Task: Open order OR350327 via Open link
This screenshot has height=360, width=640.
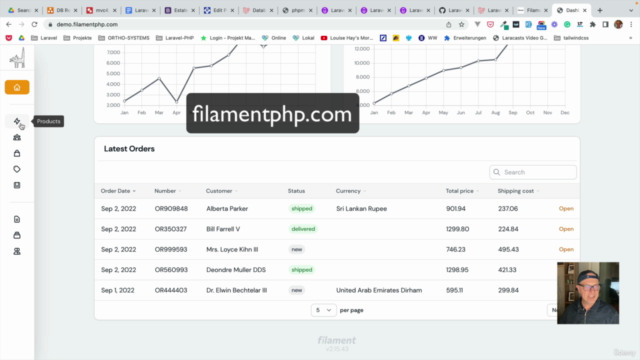Action: [x=566, y=229]
